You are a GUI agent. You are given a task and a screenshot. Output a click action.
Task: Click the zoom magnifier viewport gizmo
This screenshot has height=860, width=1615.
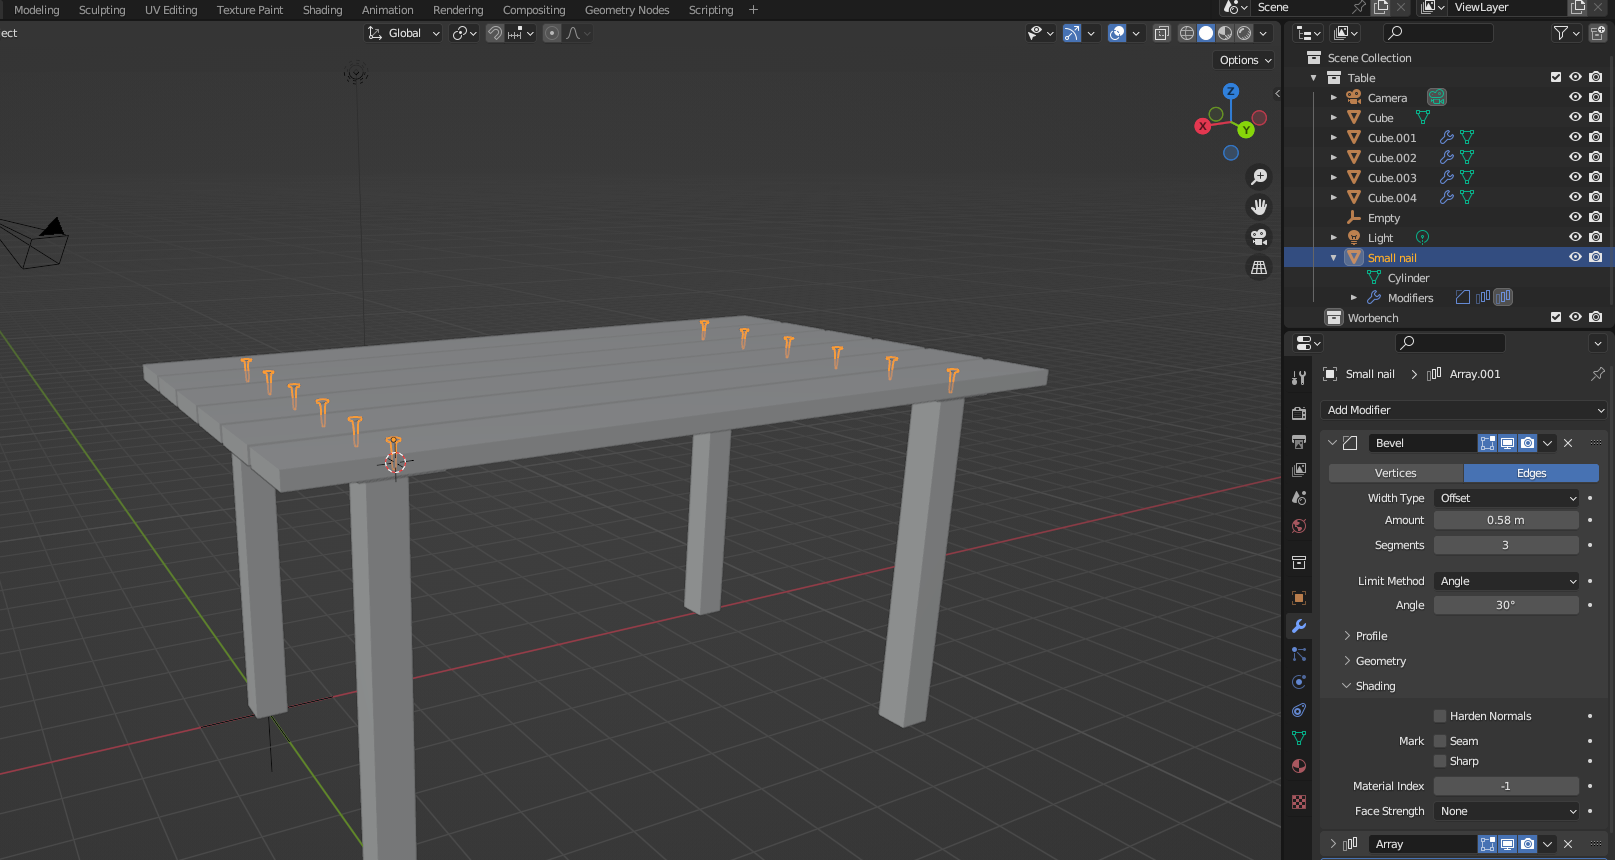point(1259,177)
